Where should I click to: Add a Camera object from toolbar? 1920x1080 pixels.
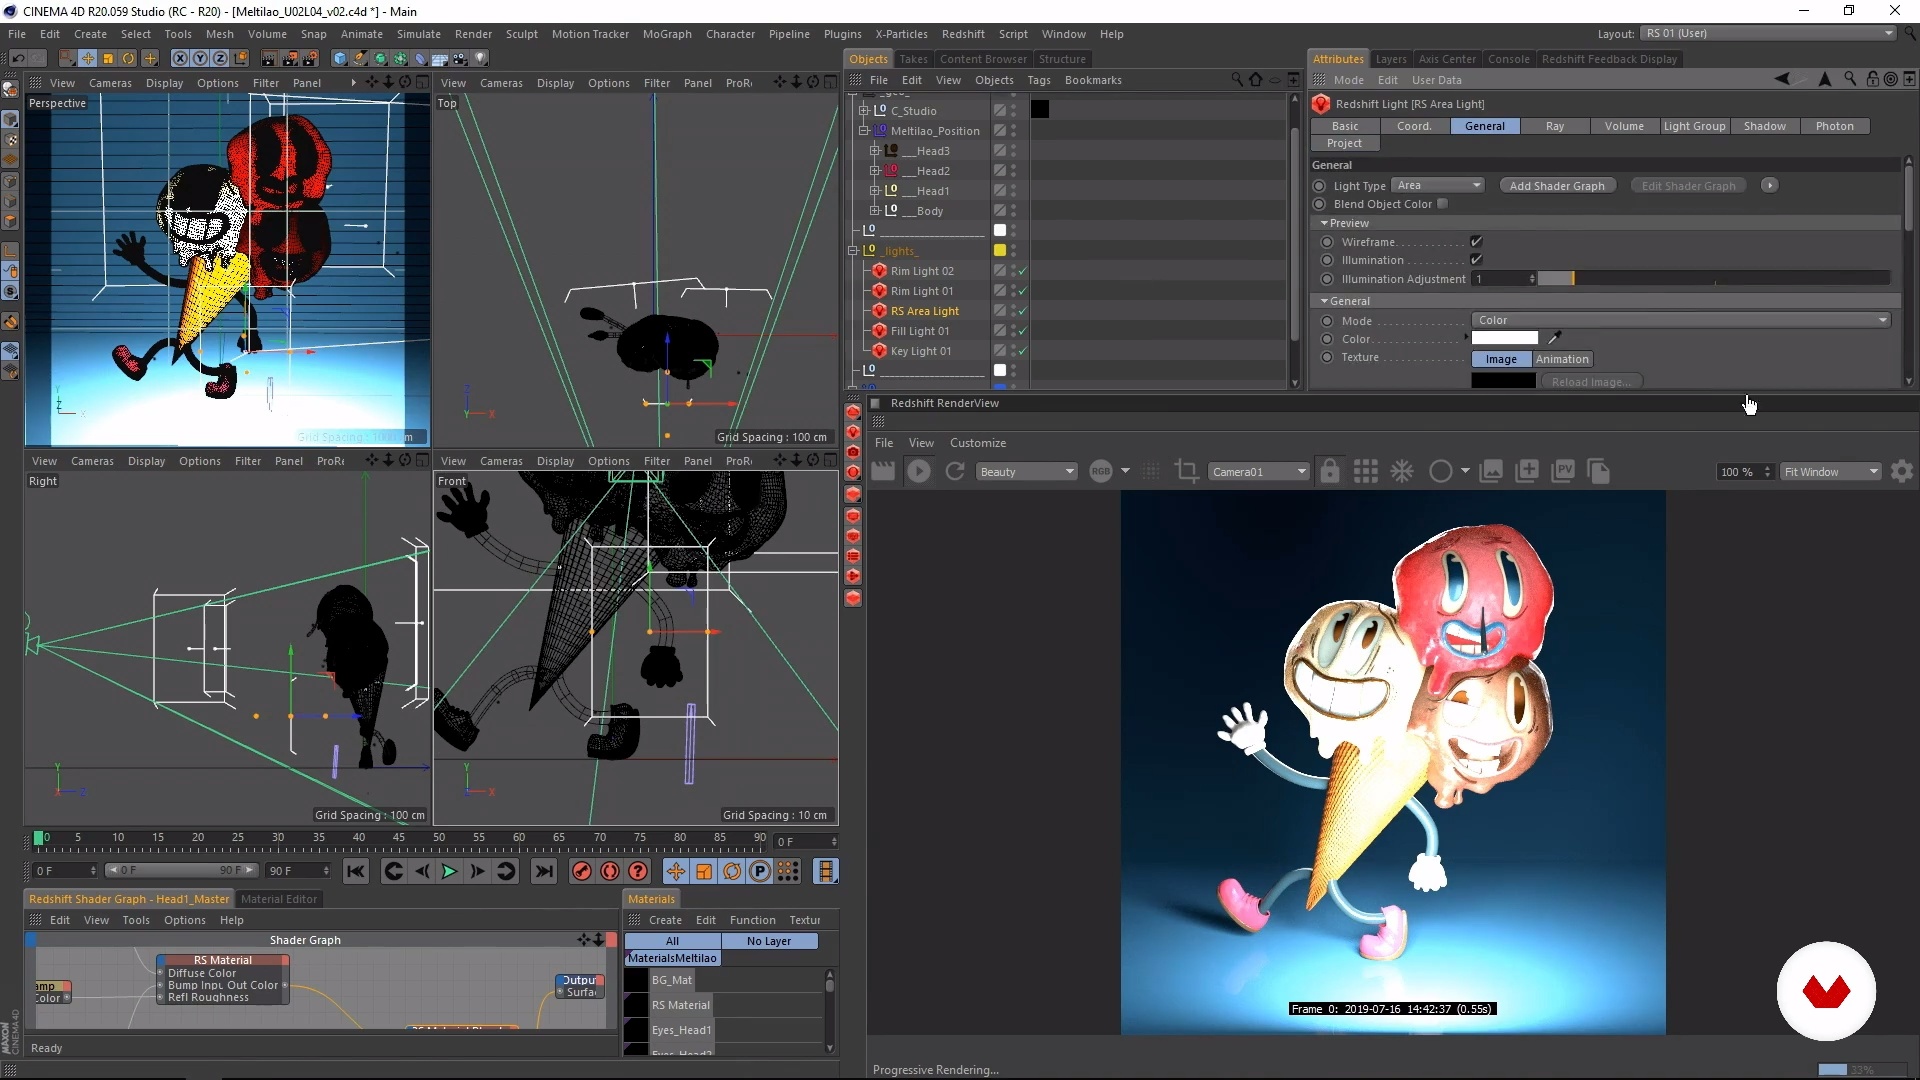(461, 58)
